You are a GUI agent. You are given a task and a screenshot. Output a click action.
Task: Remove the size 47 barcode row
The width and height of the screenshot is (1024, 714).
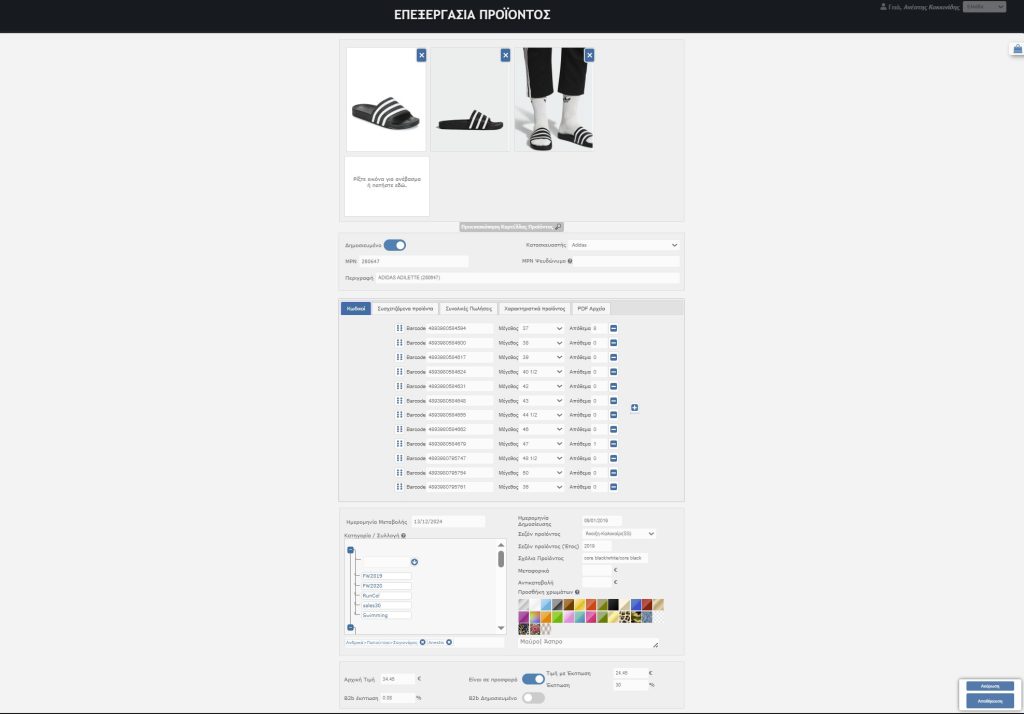(613, 444)
